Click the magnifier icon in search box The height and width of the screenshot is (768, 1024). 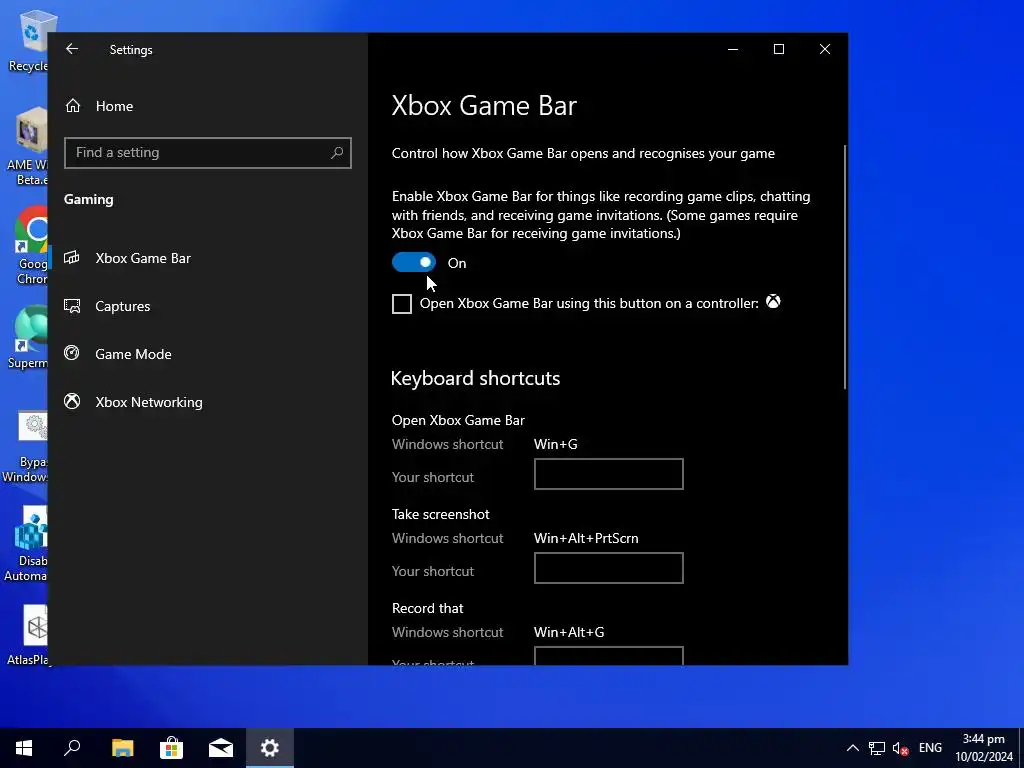337,153
